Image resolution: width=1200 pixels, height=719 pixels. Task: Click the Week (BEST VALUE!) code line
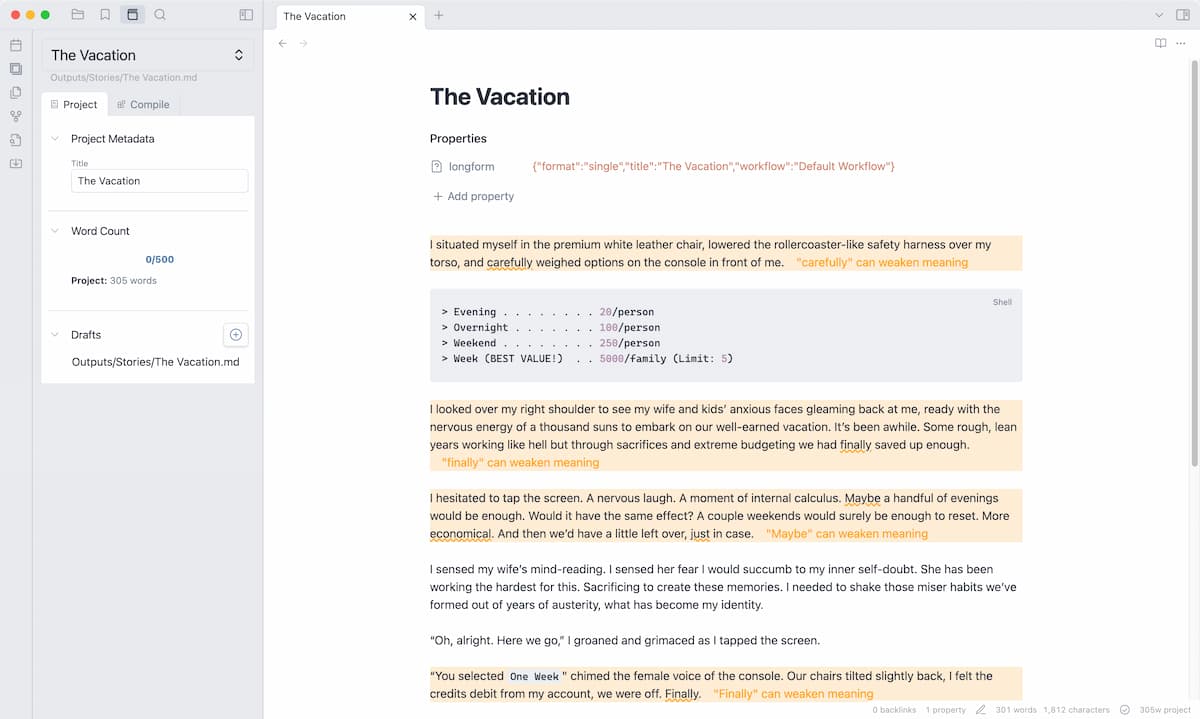tap(587, 358)
